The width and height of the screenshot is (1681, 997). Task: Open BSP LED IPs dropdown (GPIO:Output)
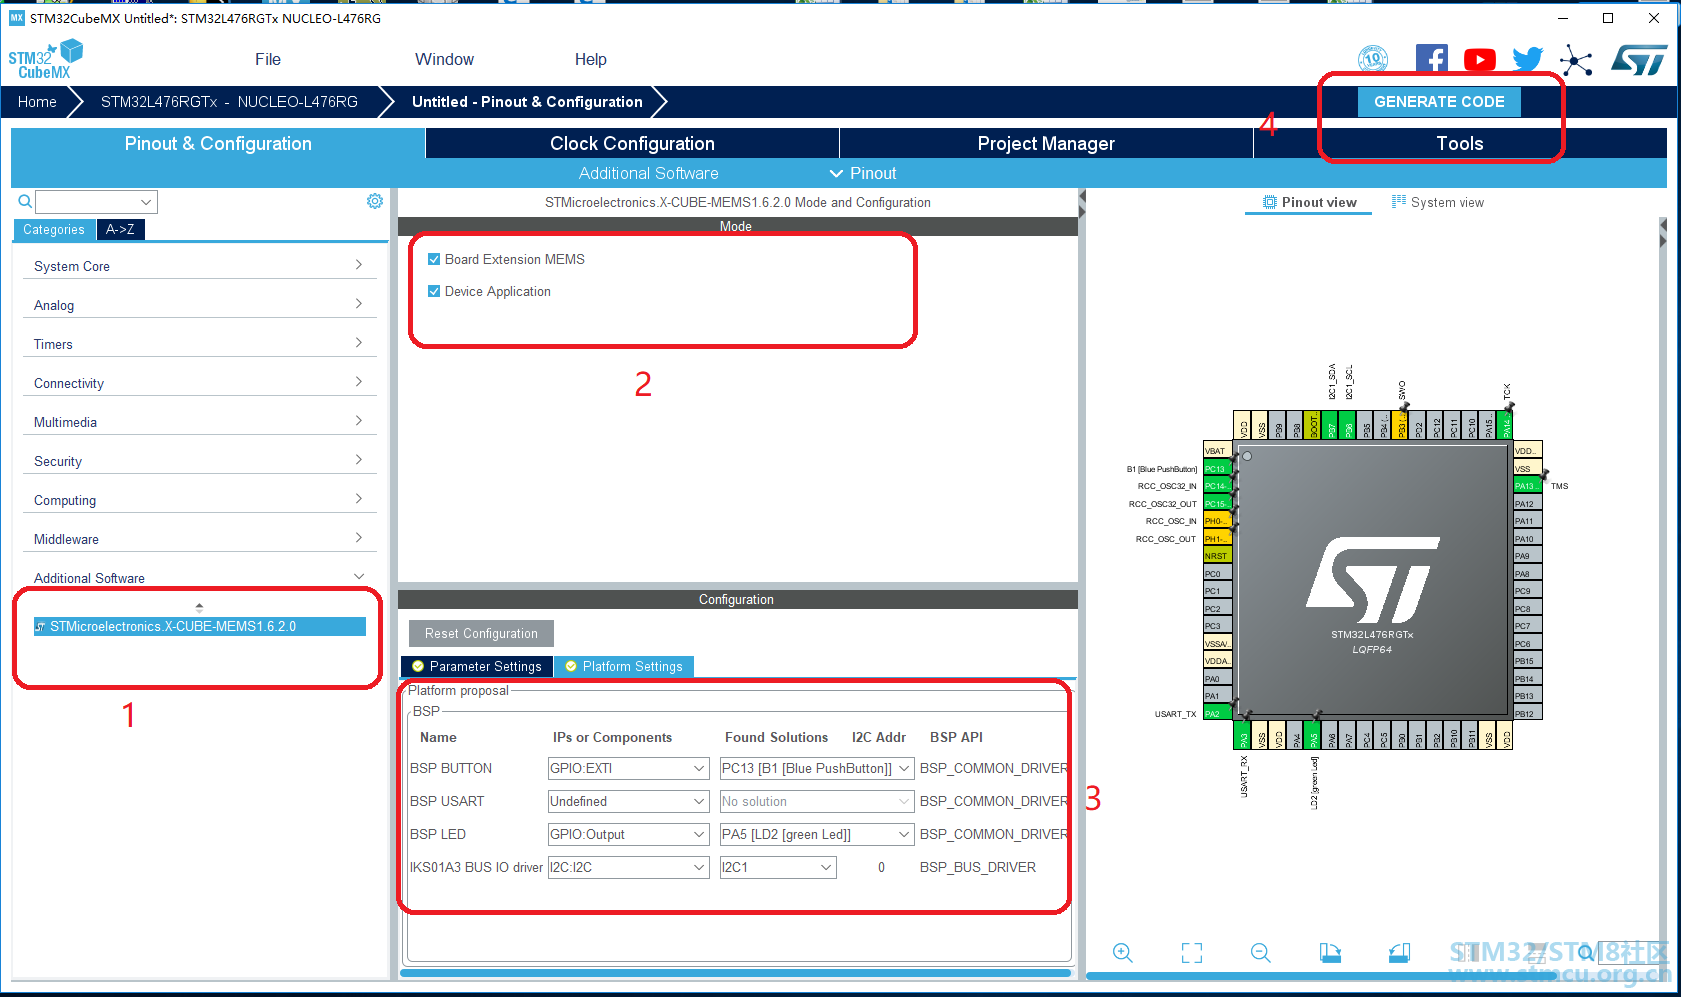point(629,834)
